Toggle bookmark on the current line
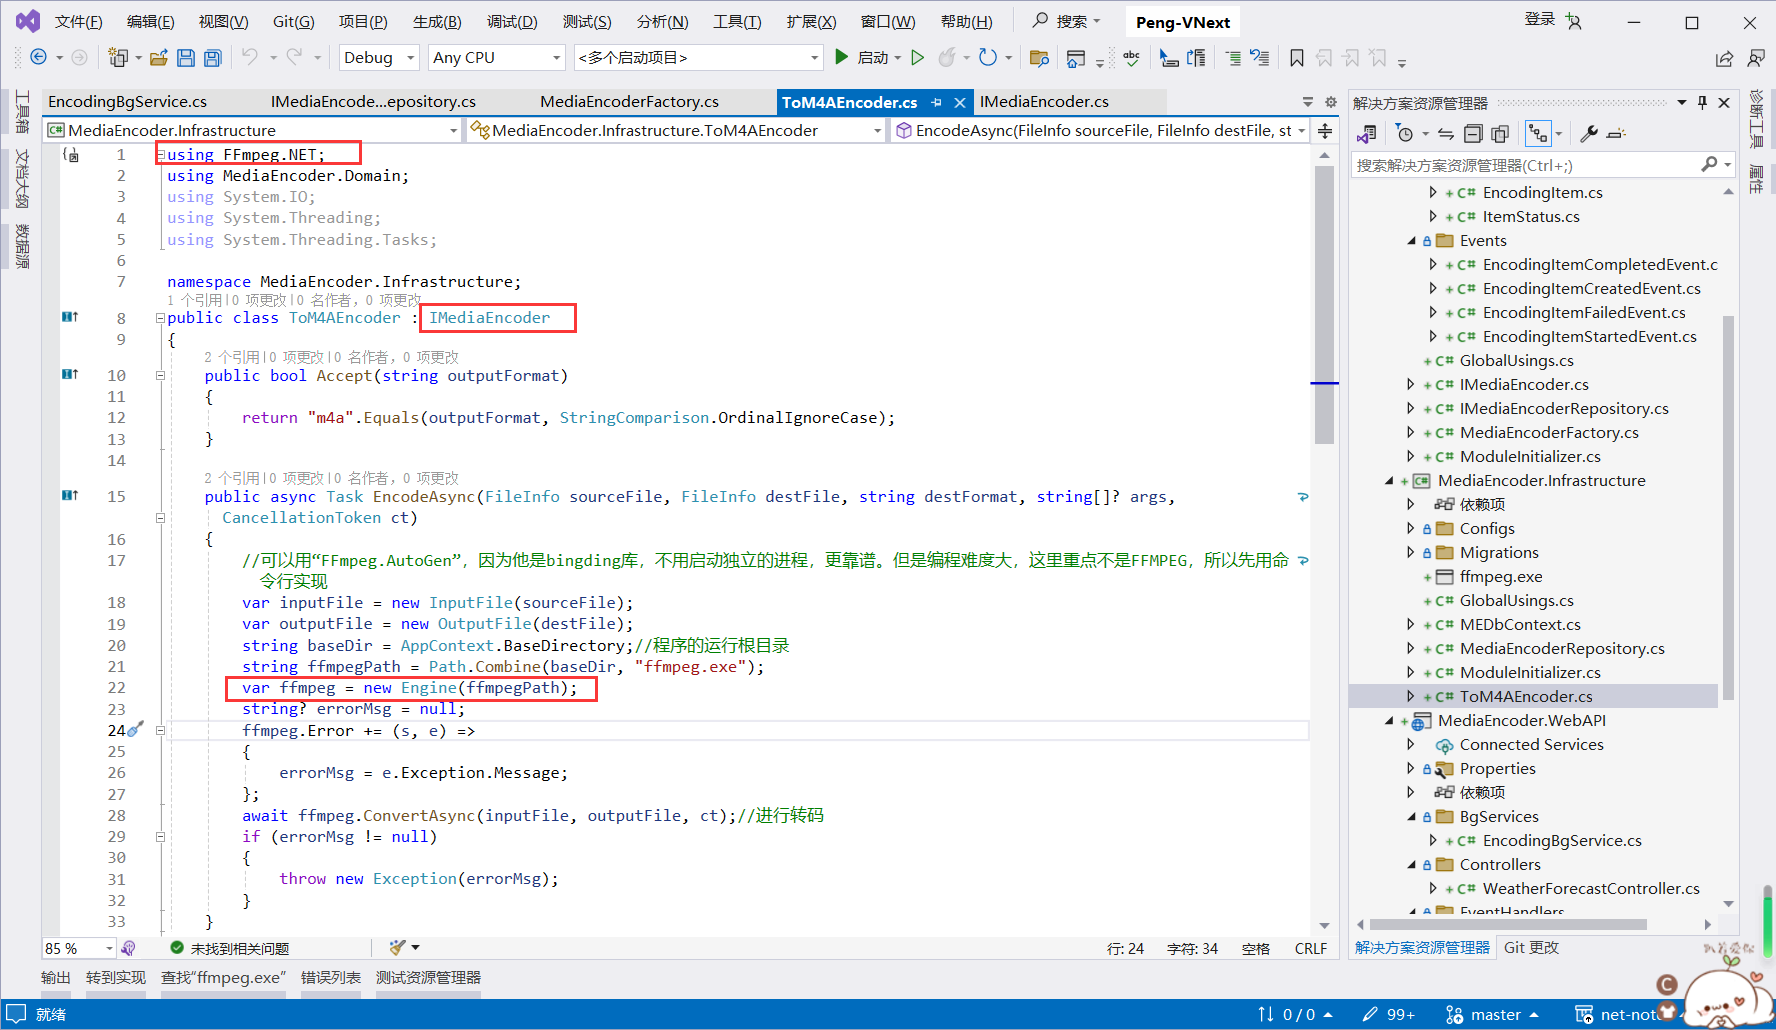The image size is (1776, 1030). pos(1297,58)
